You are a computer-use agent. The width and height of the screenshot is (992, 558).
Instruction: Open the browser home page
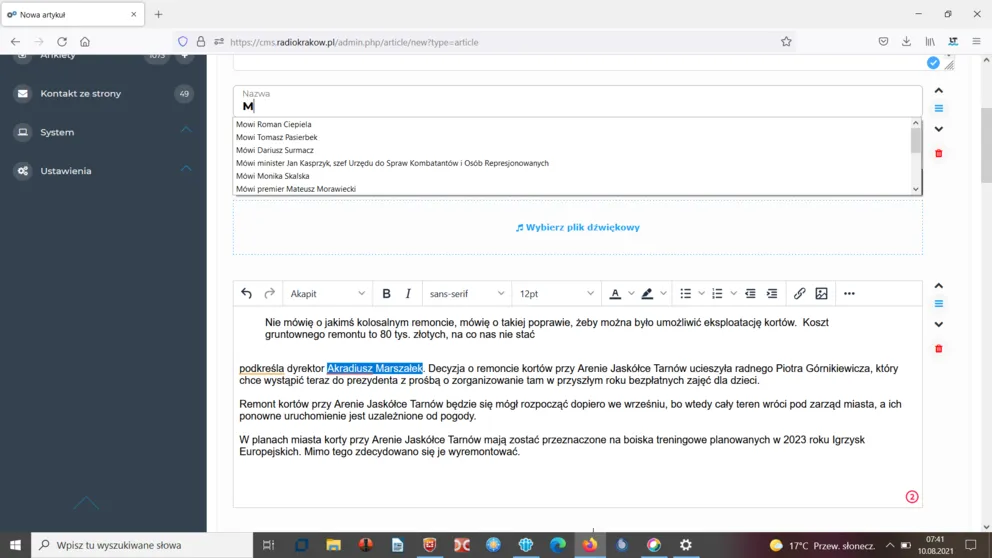click(85, 42)
